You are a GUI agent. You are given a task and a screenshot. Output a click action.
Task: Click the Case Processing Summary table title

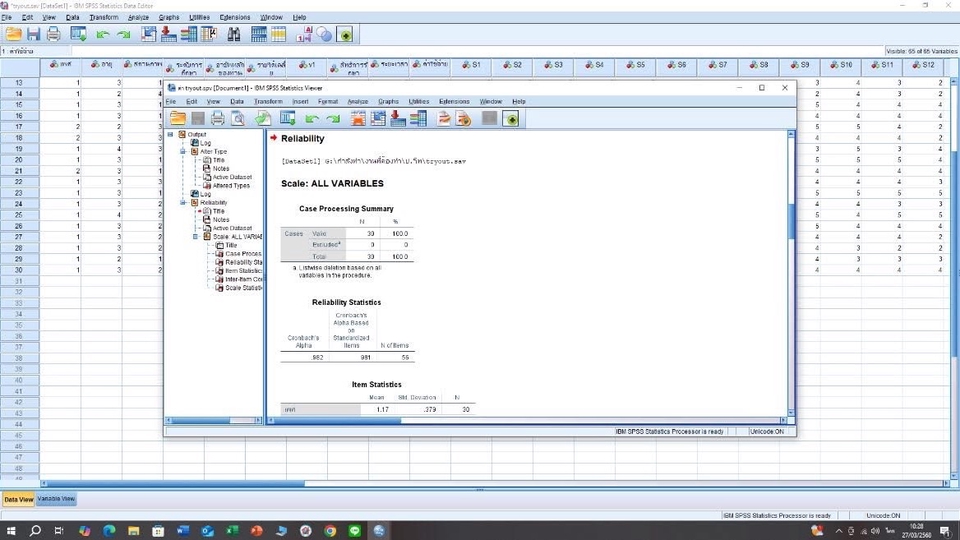tap(346, 209)
